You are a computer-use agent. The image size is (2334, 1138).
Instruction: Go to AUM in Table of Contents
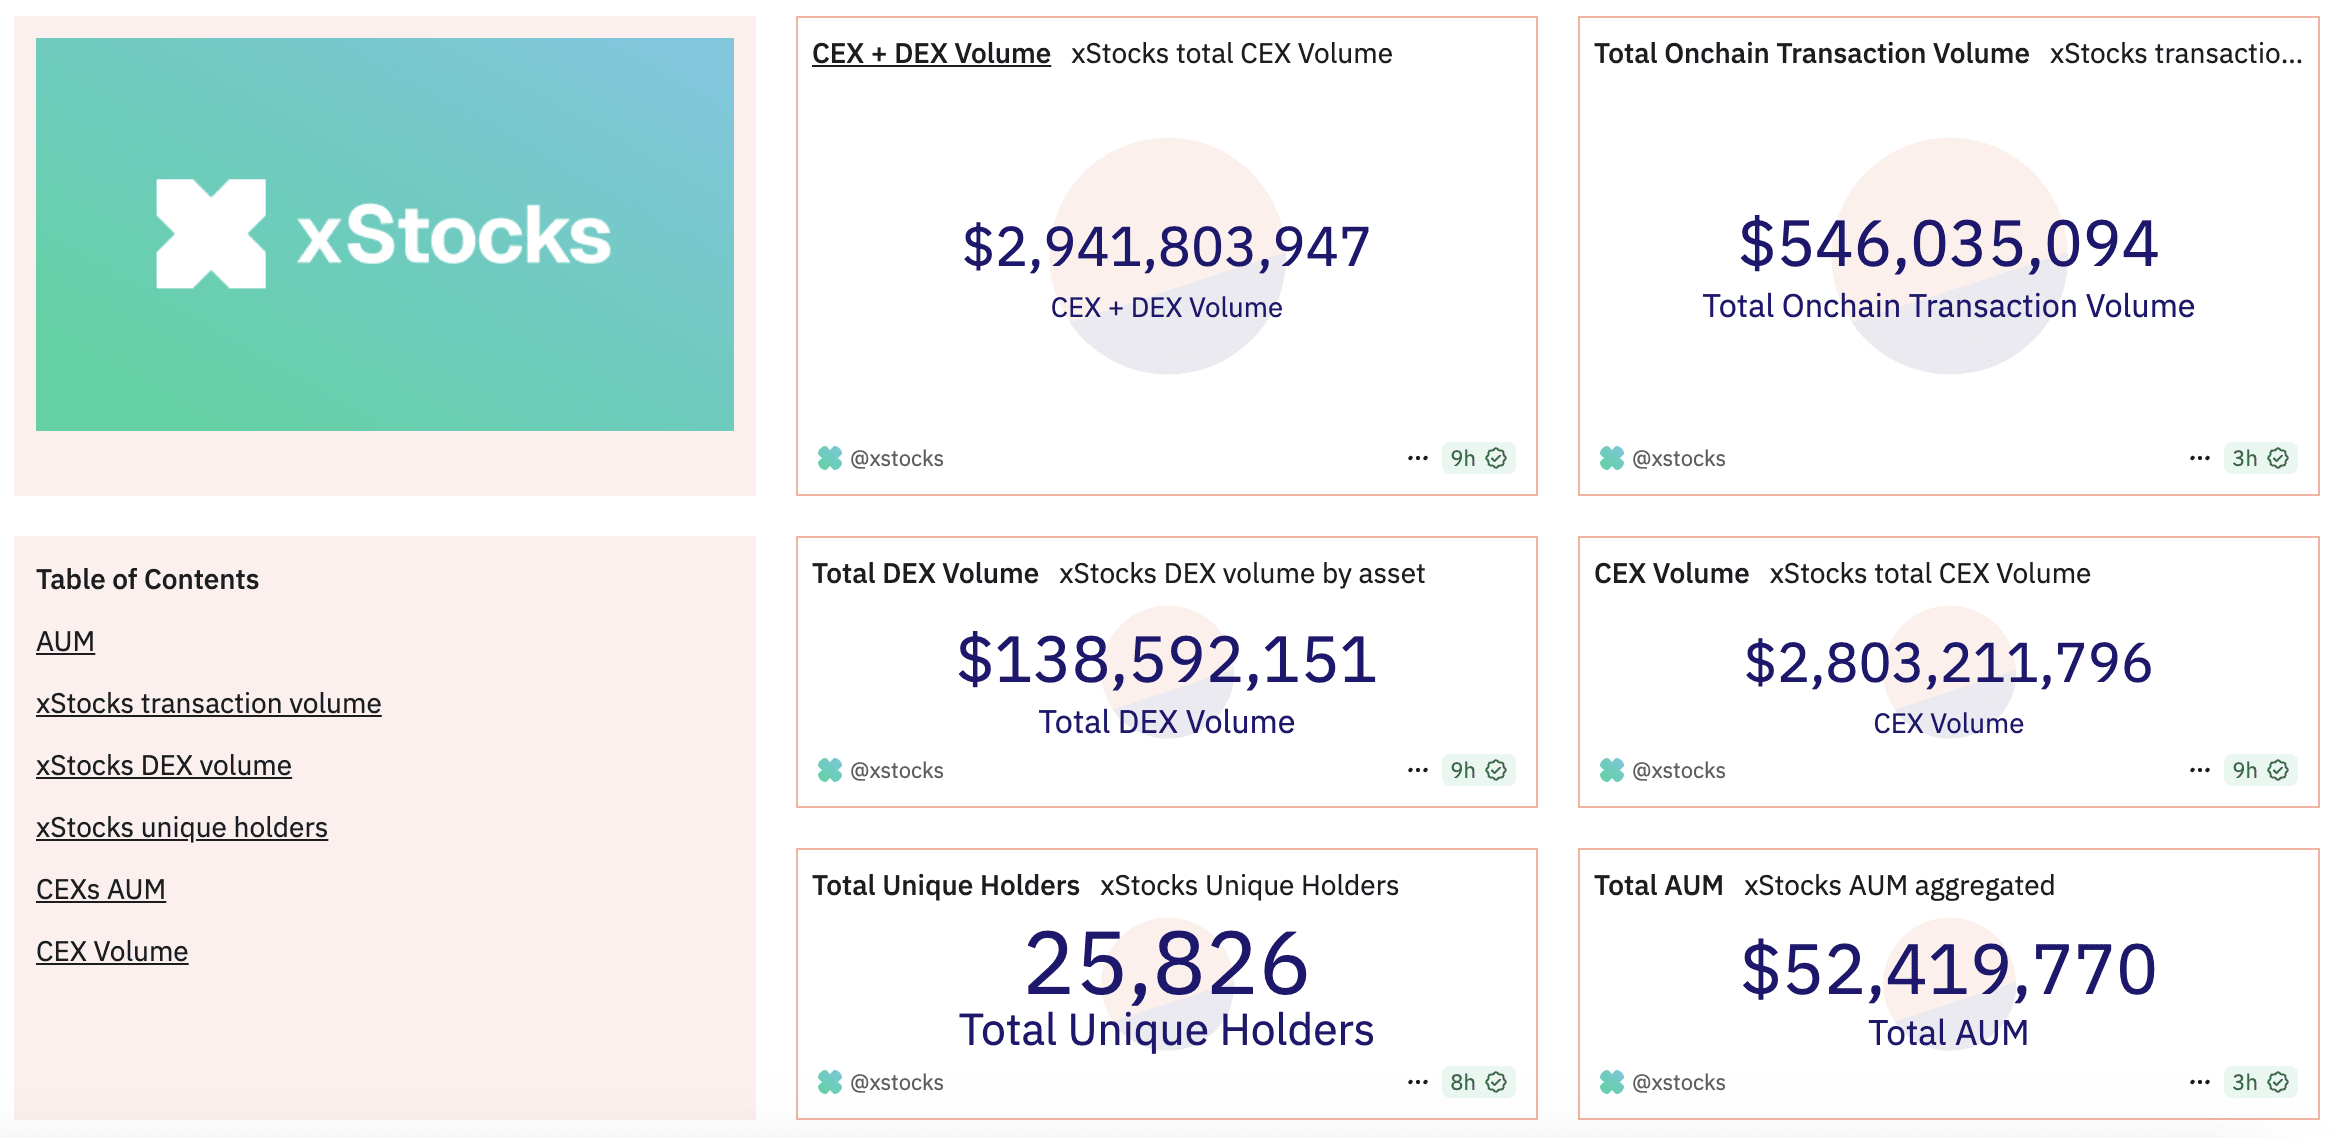coord(65,641)
